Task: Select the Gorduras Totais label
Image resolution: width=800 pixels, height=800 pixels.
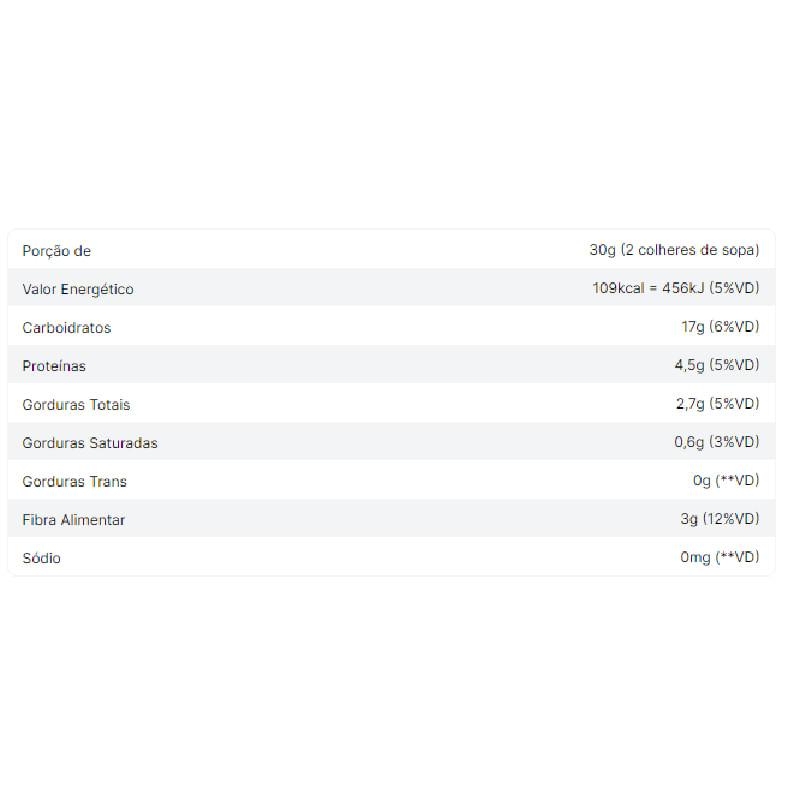Action: (x=77, y=405)
